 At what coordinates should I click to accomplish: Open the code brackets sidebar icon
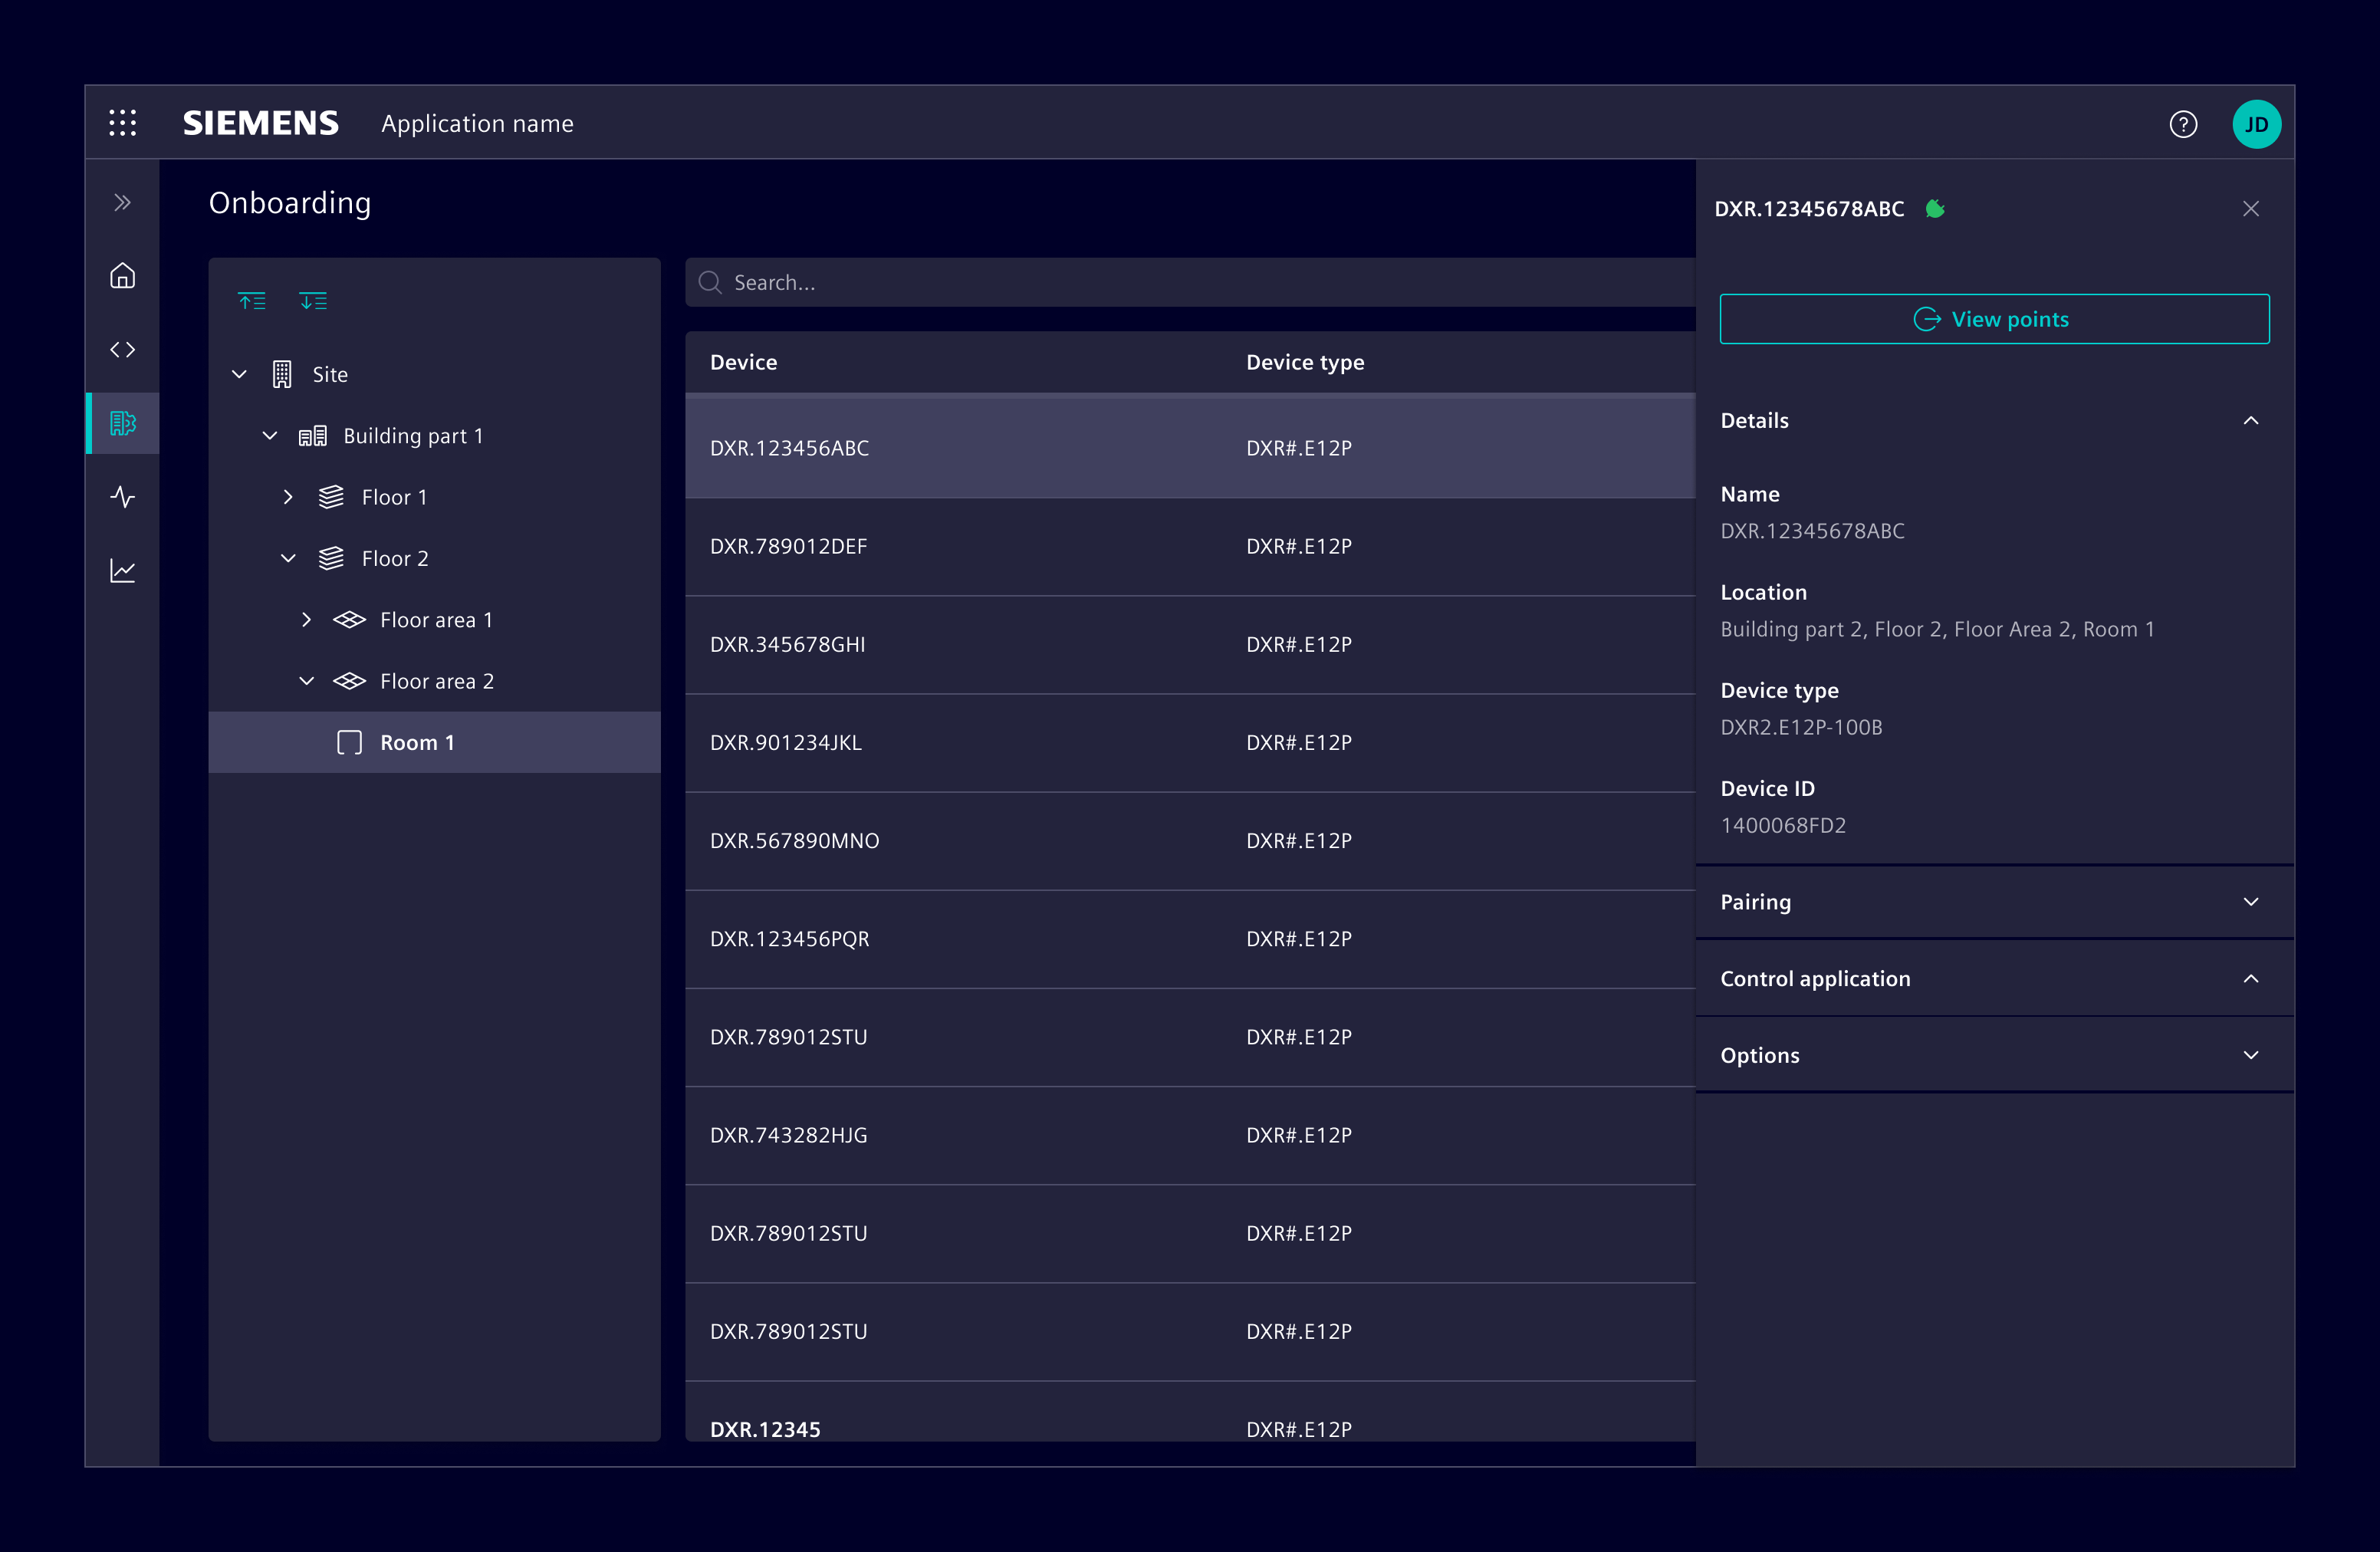(x=122, y=349)
